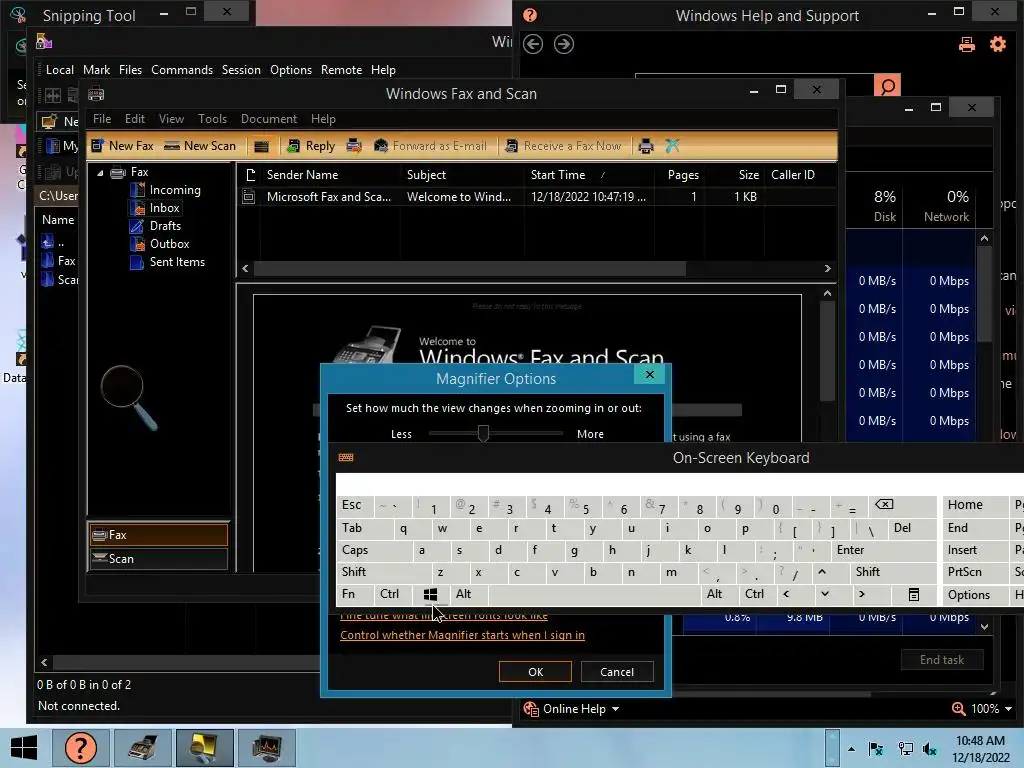Click OK in Magnifier Options
This screenshot has width=1024, height=768.
coord(535,672)
